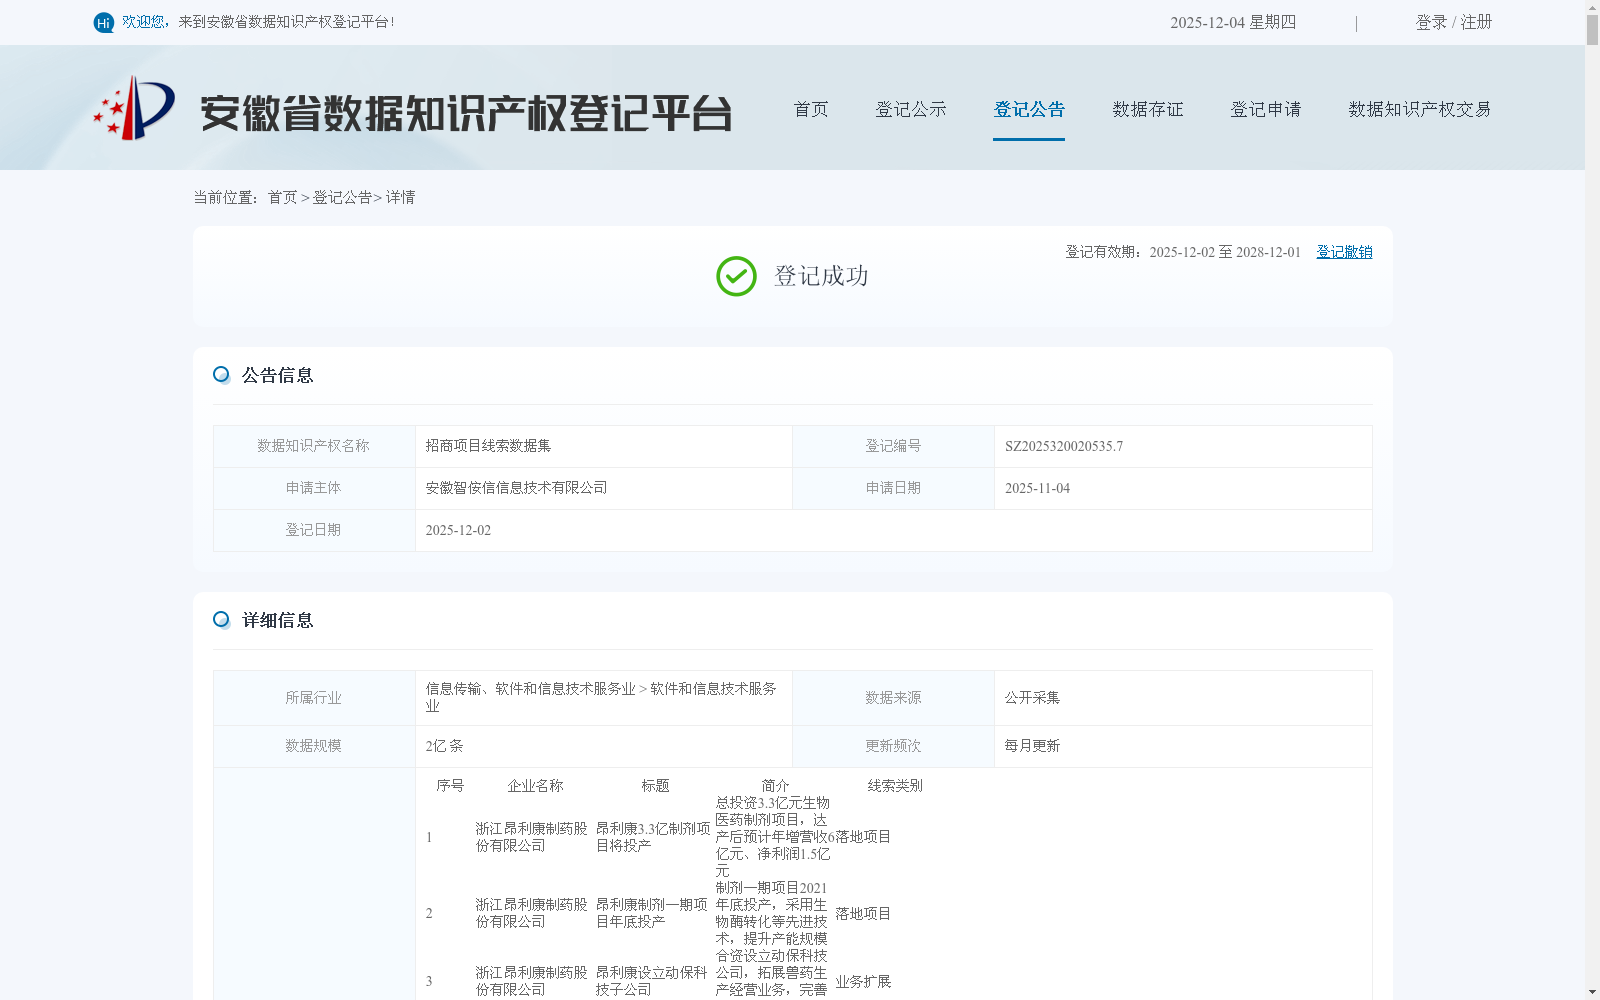Click the 登记编号 field label
This screenshot has width=1600, height=1000.
coord(893,446)
